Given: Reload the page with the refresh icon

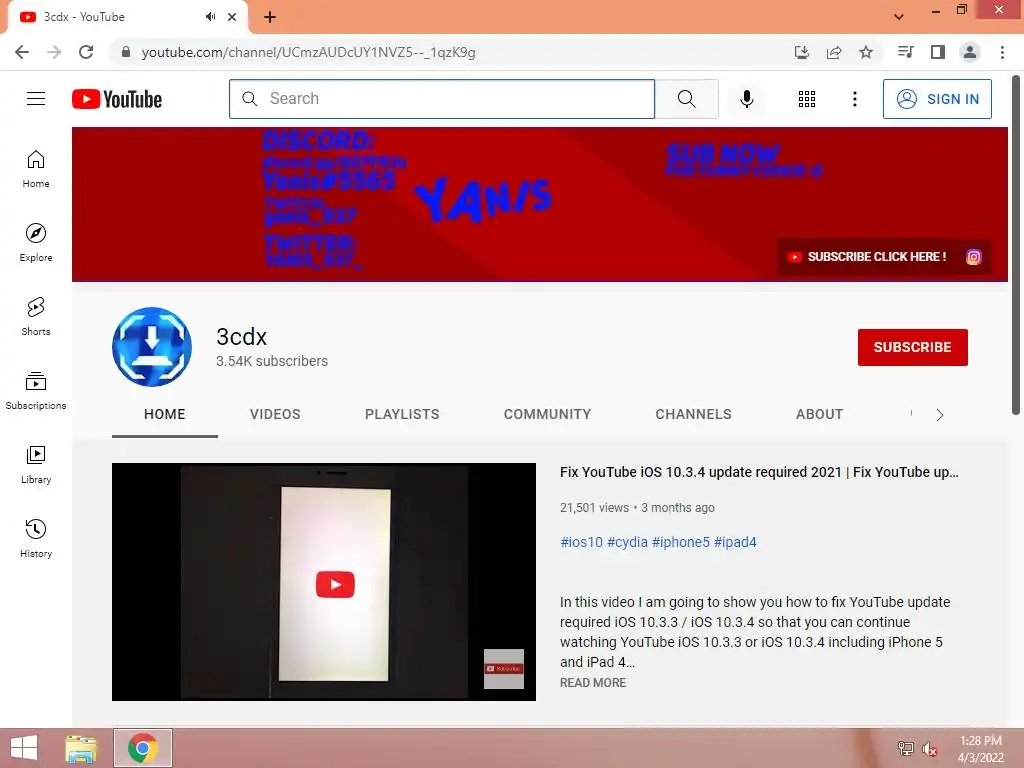Looking at the screenshot, I should (86, 52).
